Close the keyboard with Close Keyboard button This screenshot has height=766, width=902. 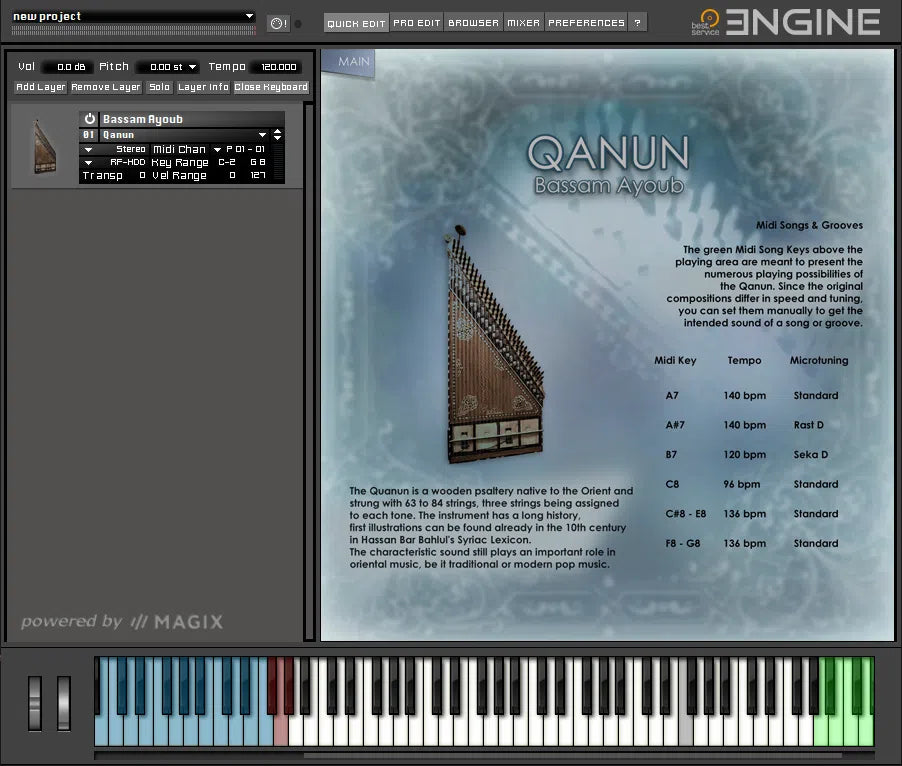[x=271, y=87]
